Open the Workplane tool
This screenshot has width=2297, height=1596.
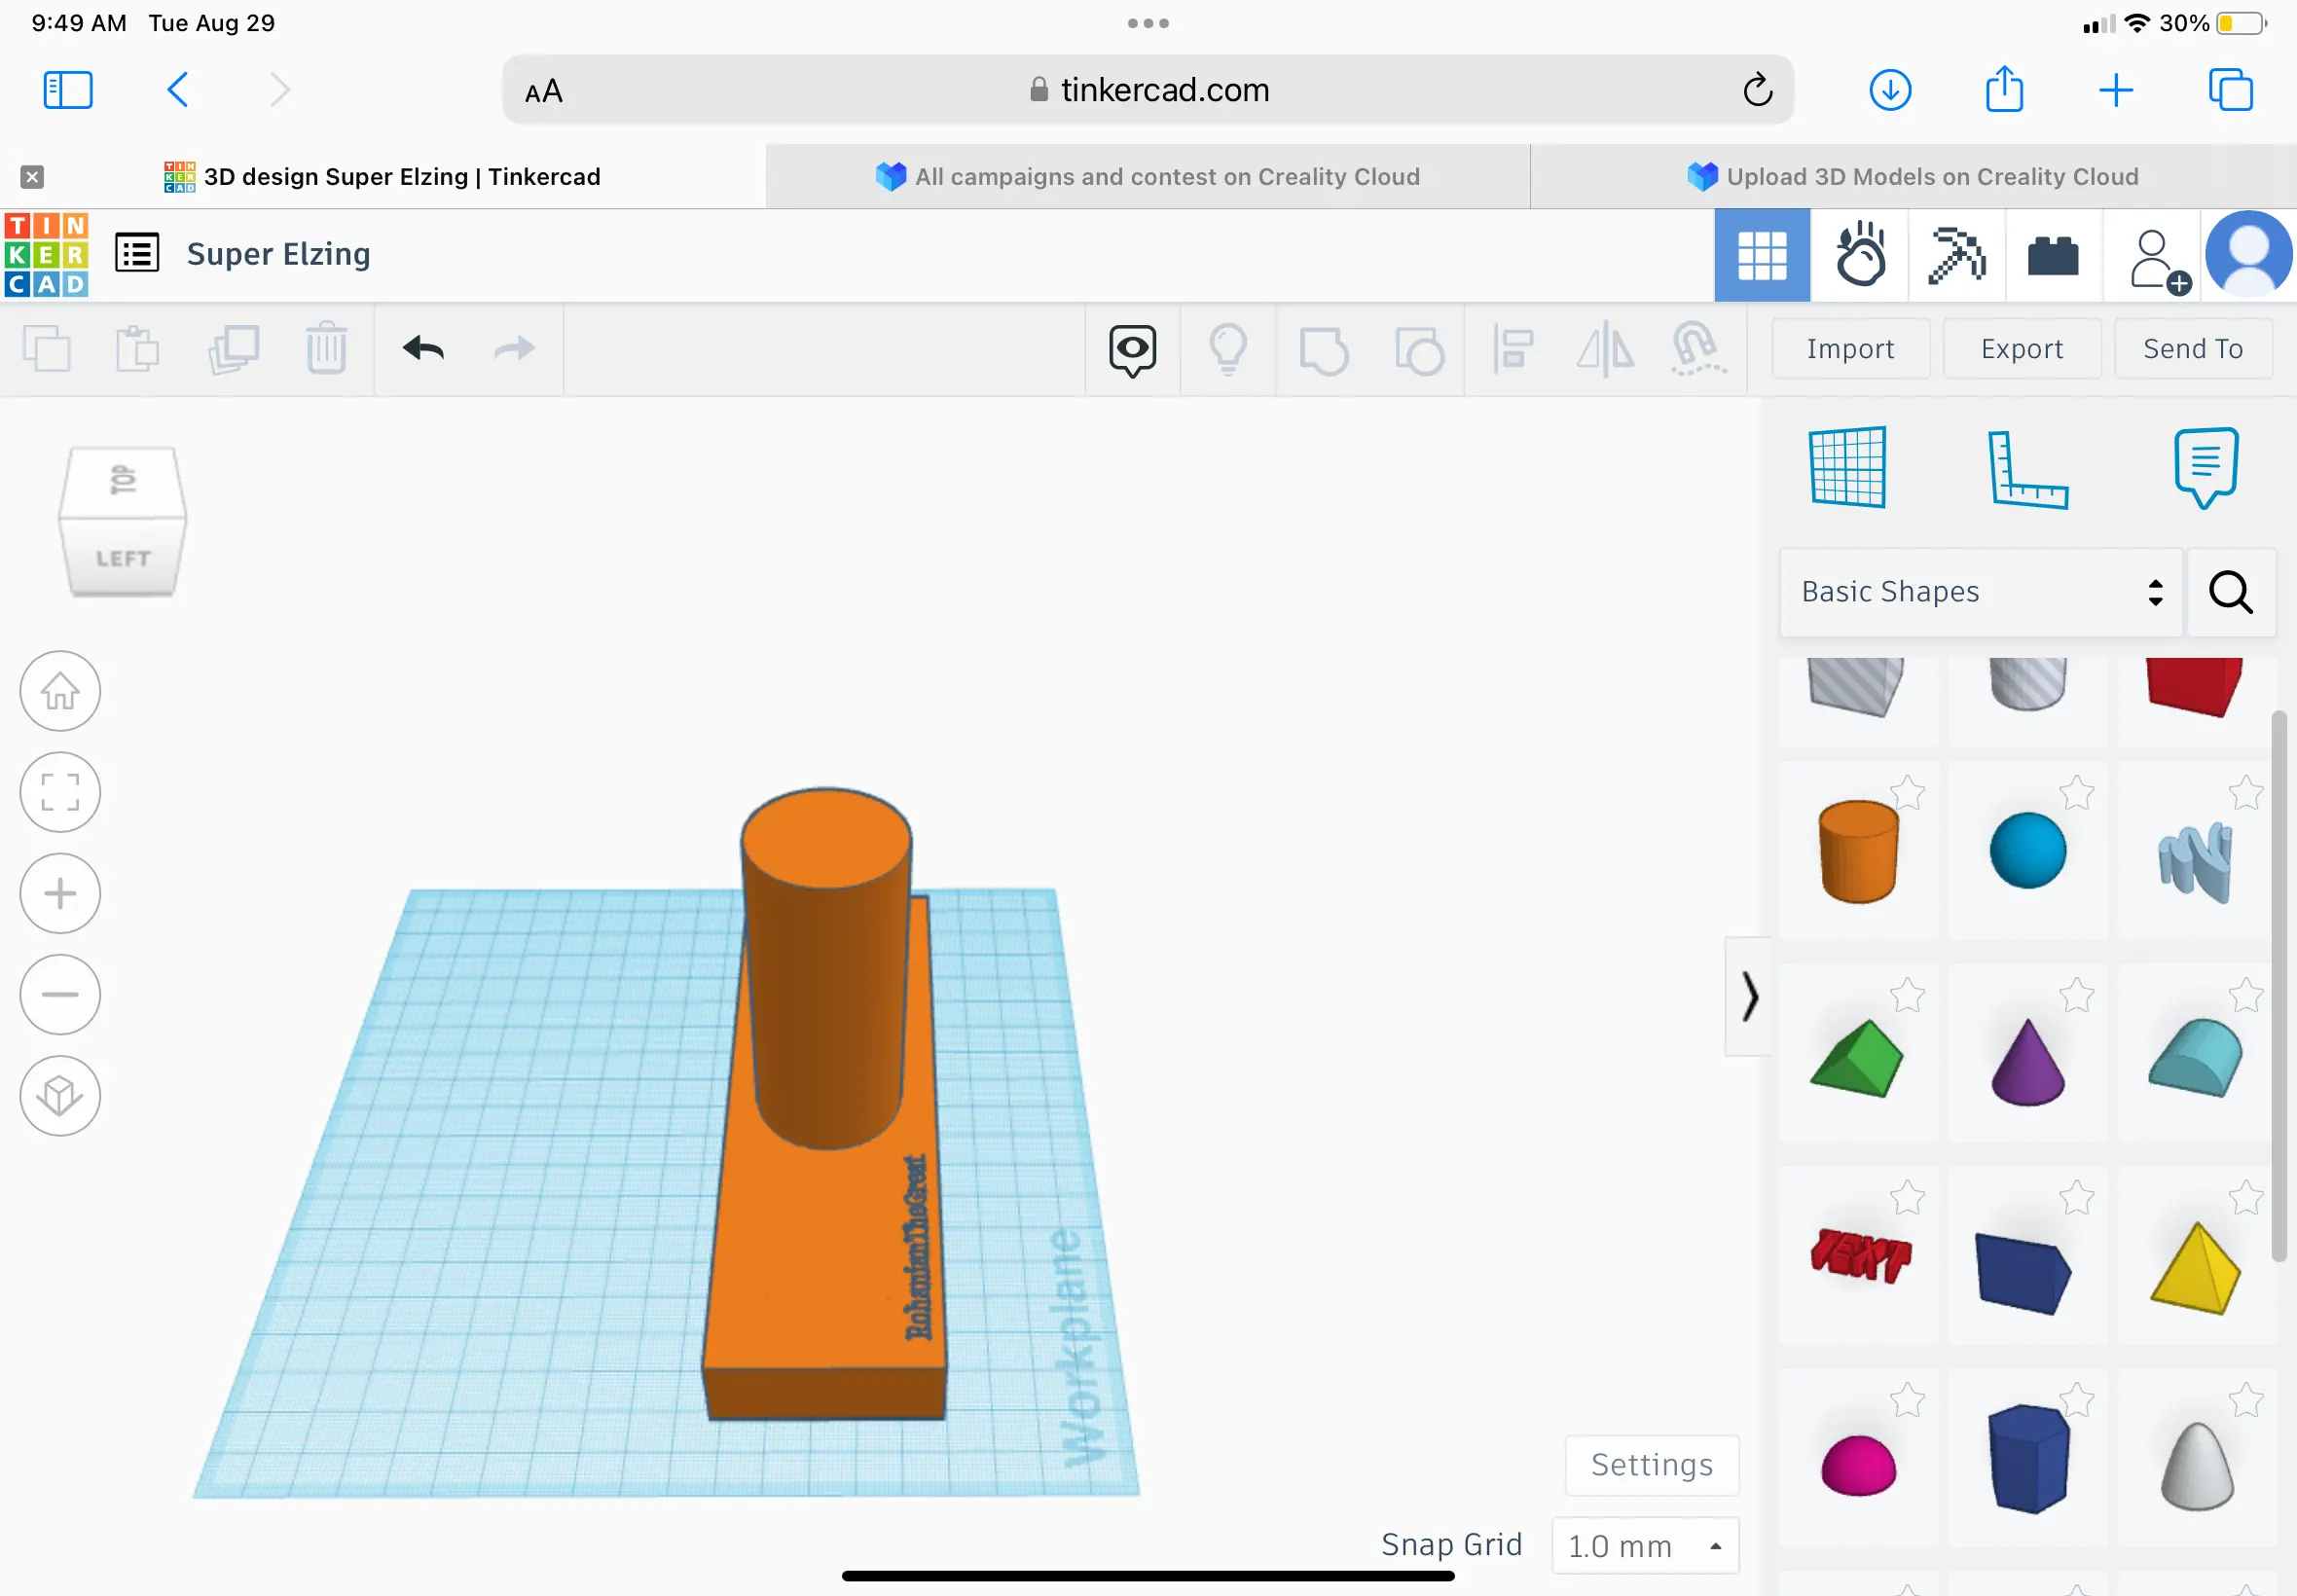[x=1847, y=467]
